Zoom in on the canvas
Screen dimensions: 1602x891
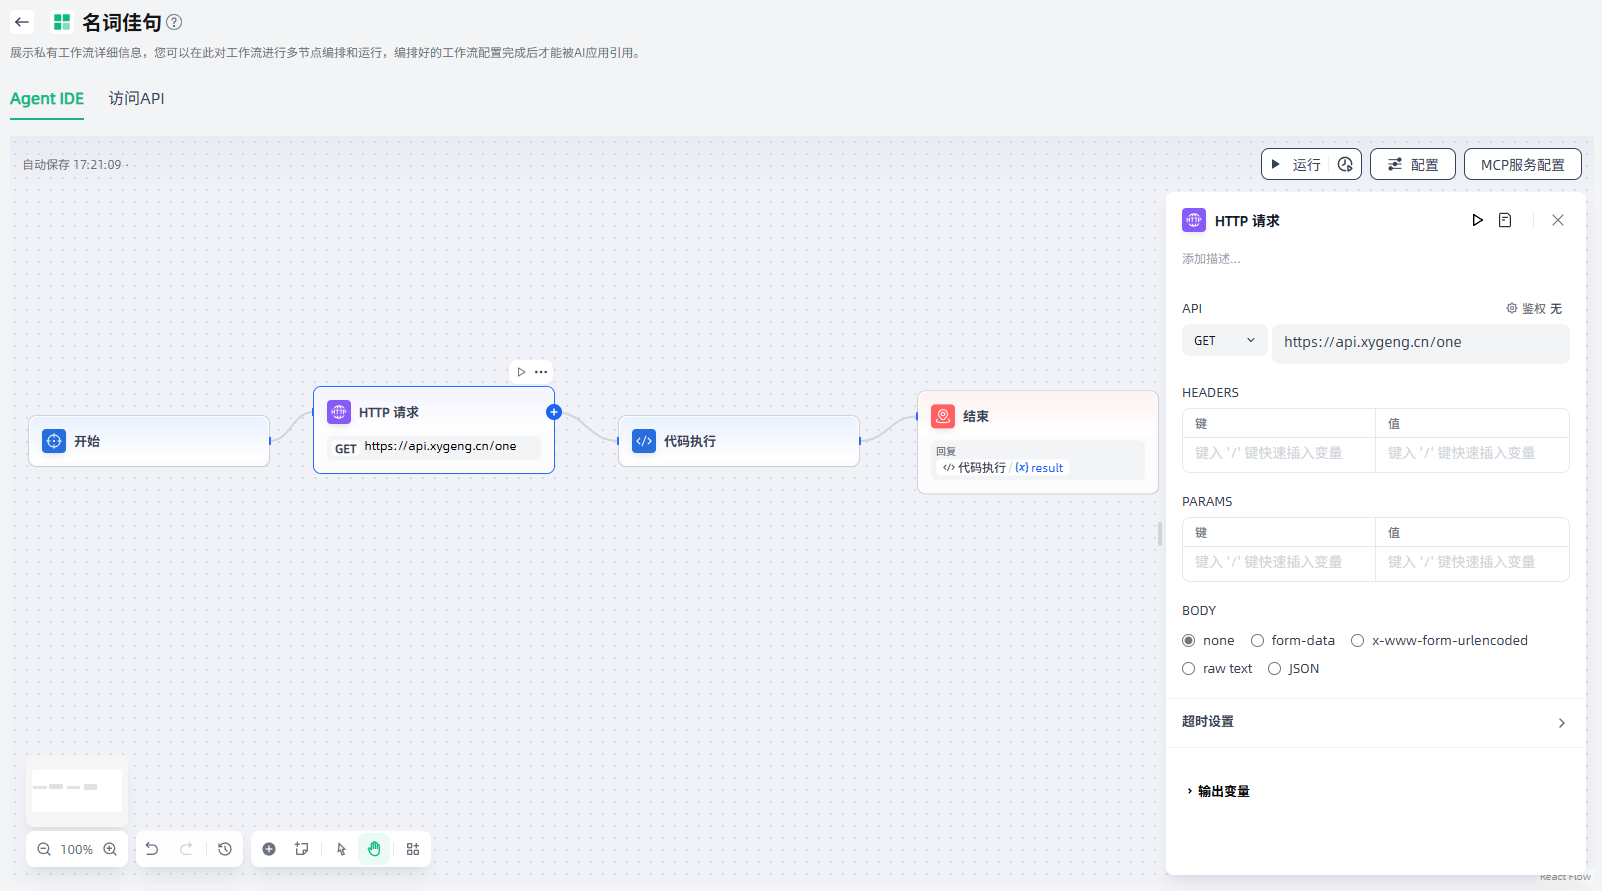pos(110,849)
